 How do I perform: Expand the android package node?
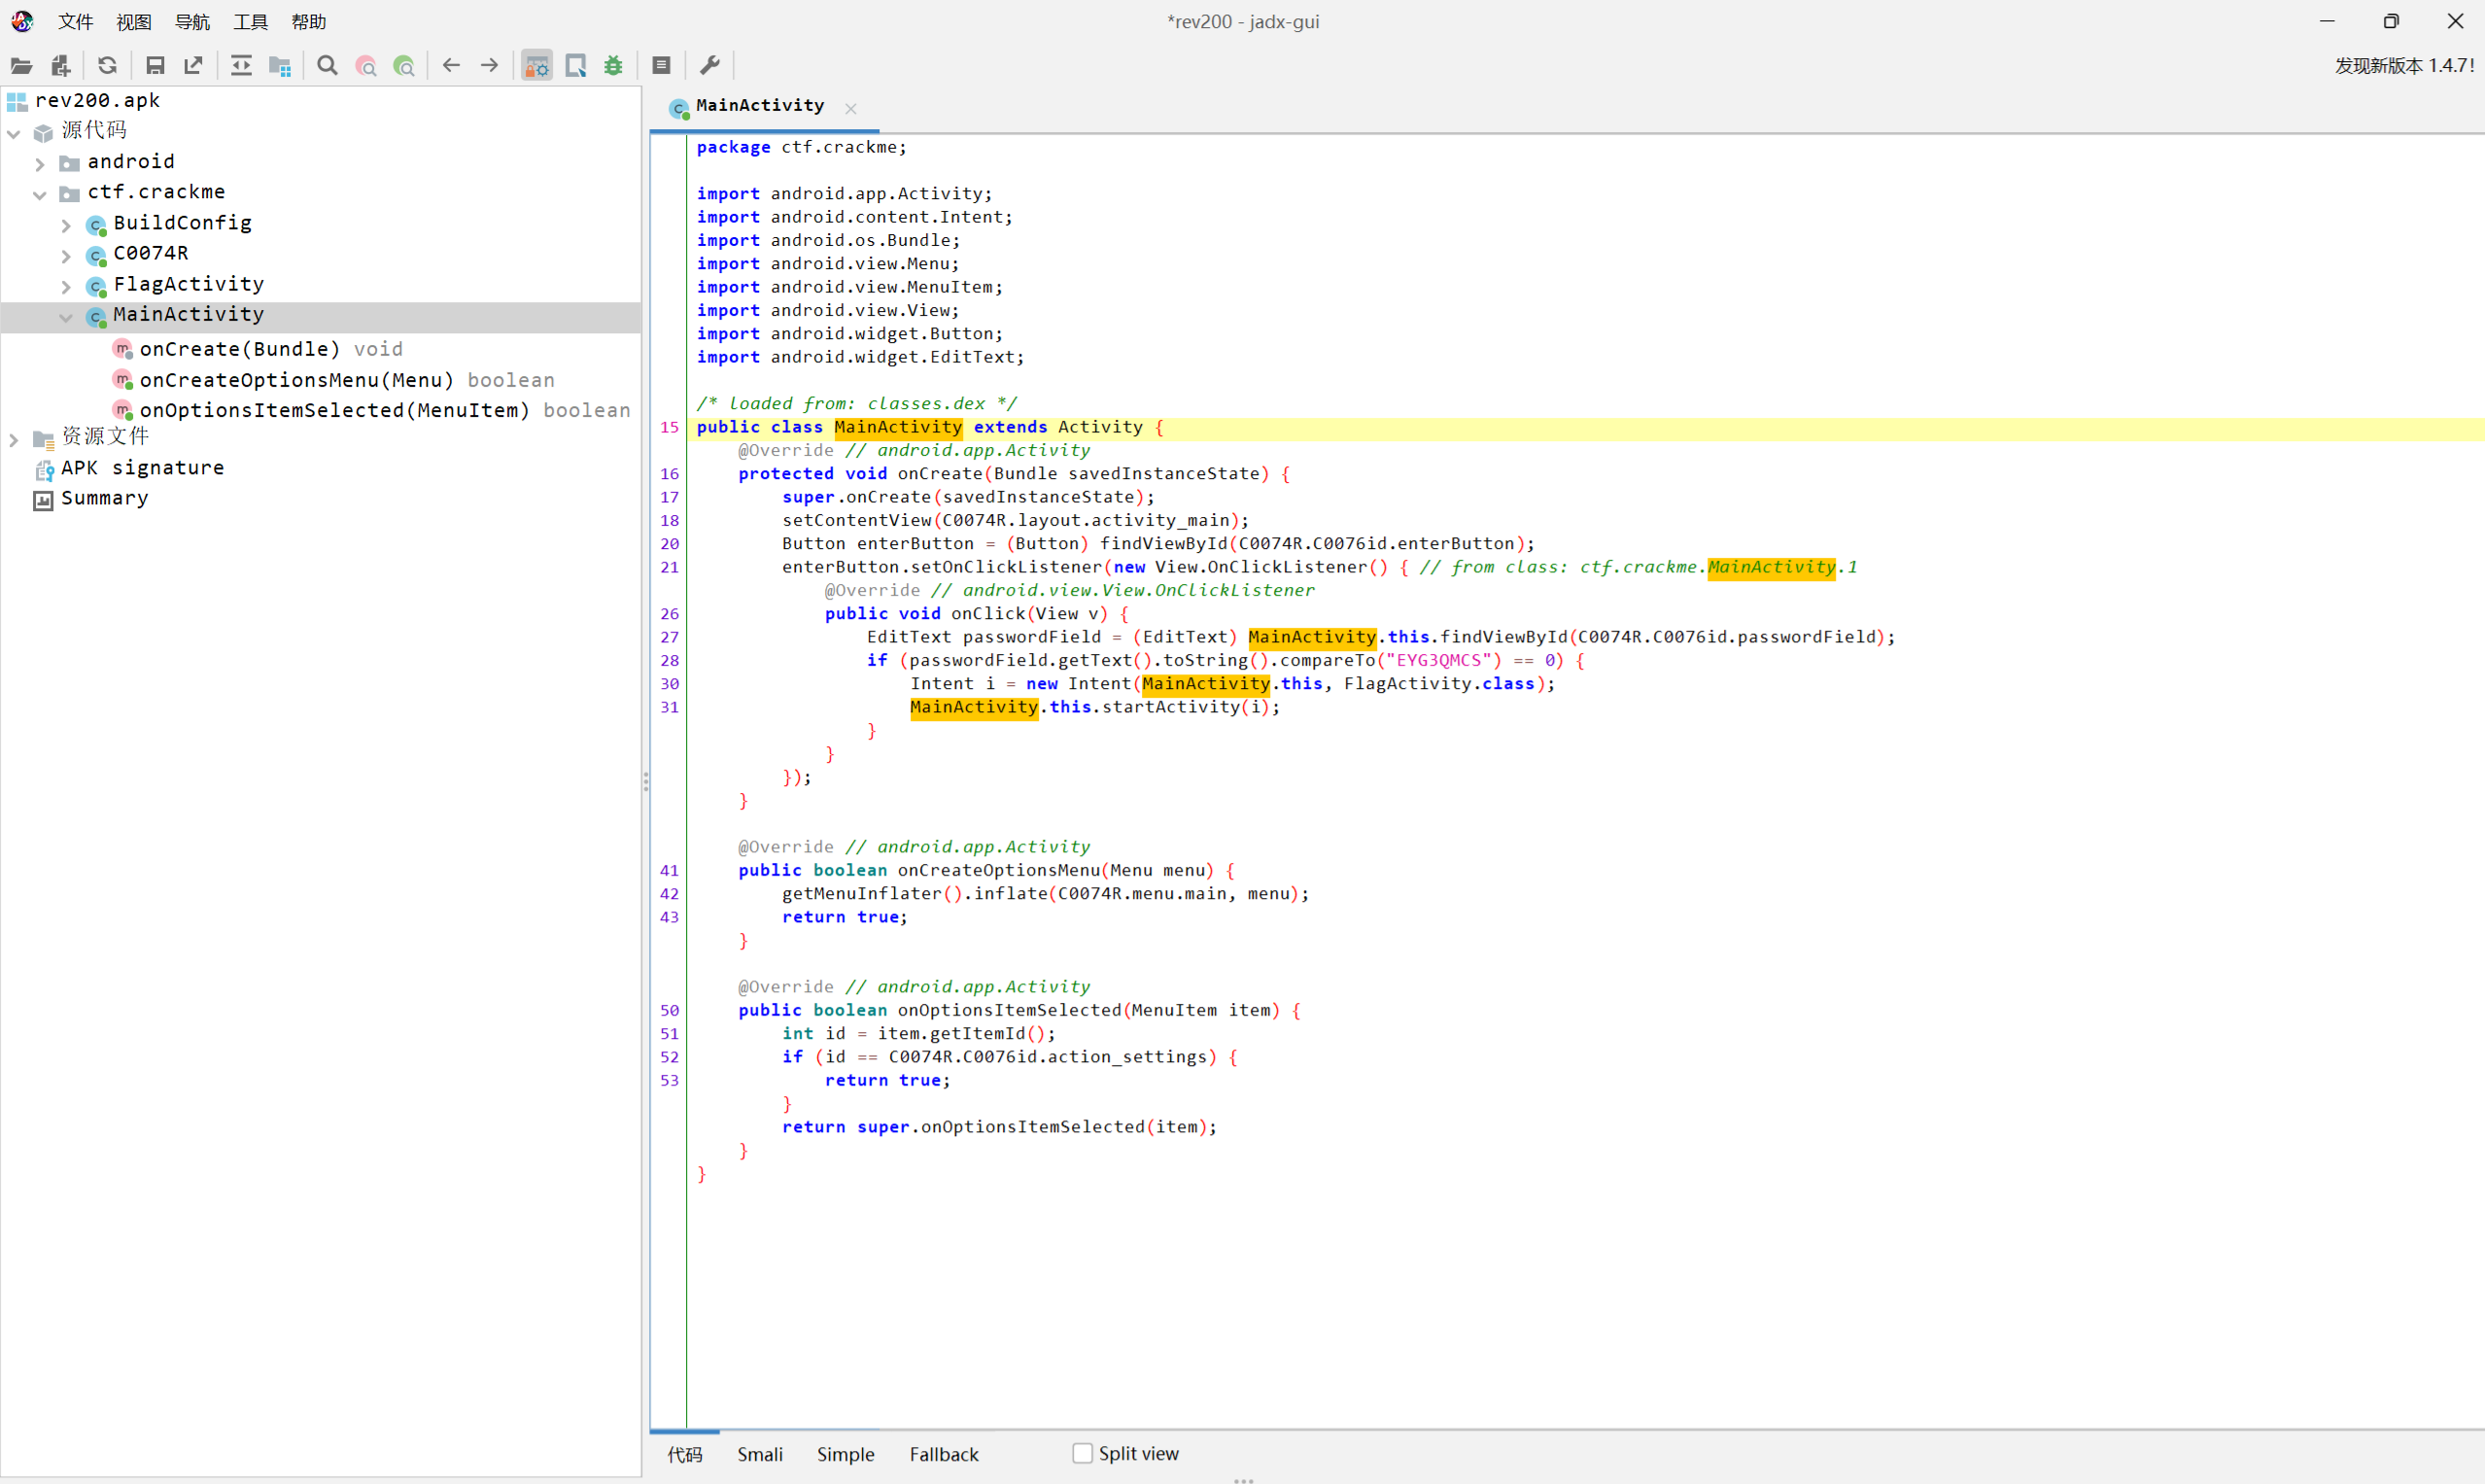[x=40, y=163]
